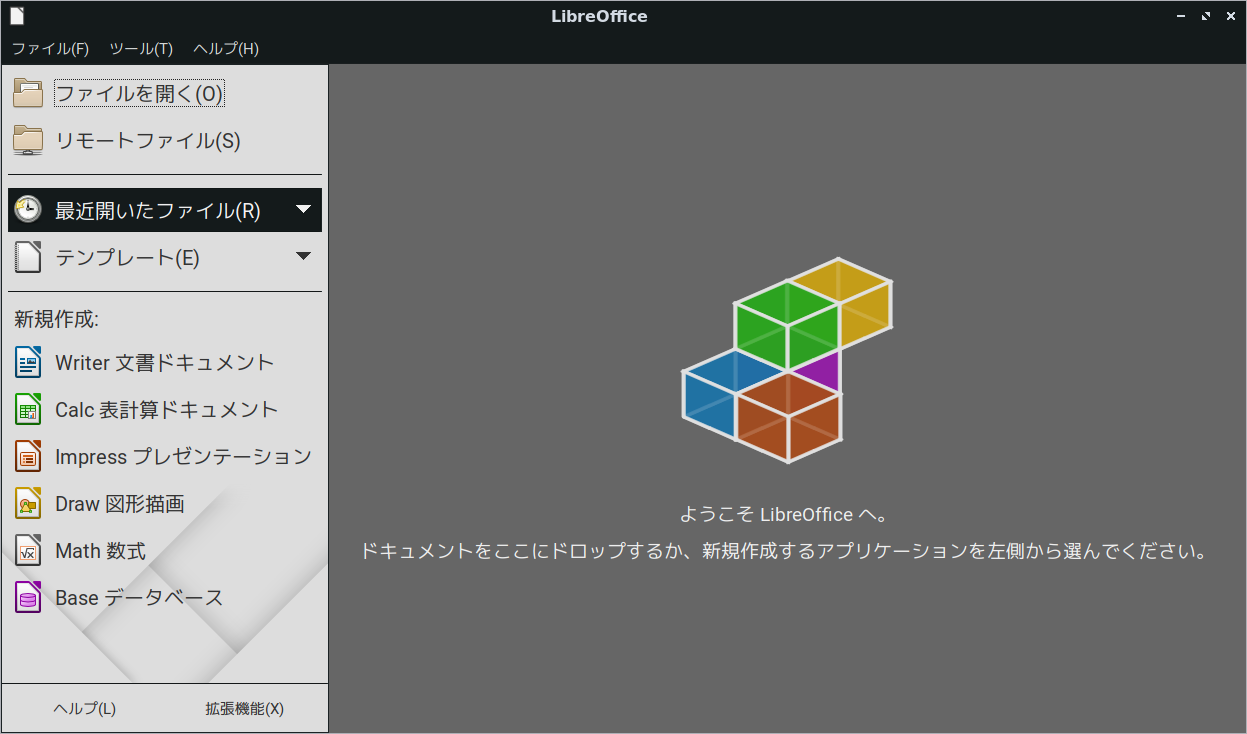Viewport: 1247px width, 734px height.
Task: Close the LibreOffice window
Action: 1231,16
